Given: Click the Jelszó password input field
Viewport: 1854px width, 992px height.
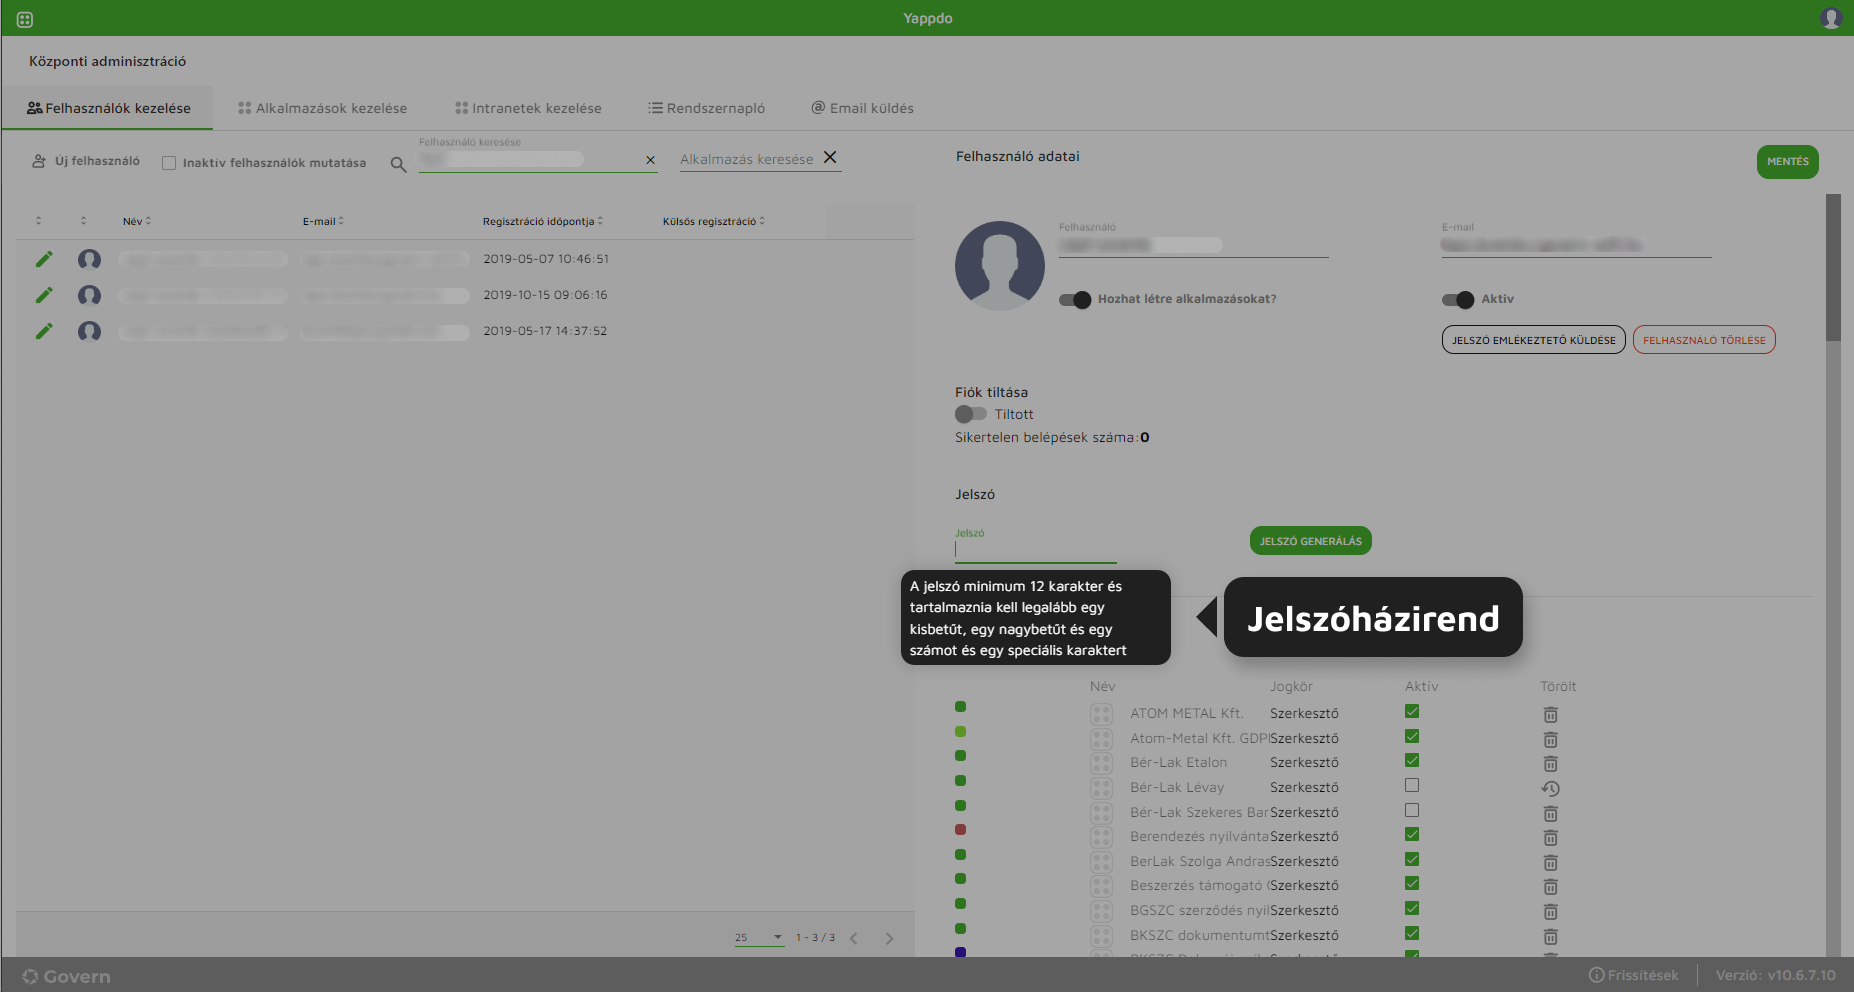Looking at the screenshot, I should tap(1035, 549).
